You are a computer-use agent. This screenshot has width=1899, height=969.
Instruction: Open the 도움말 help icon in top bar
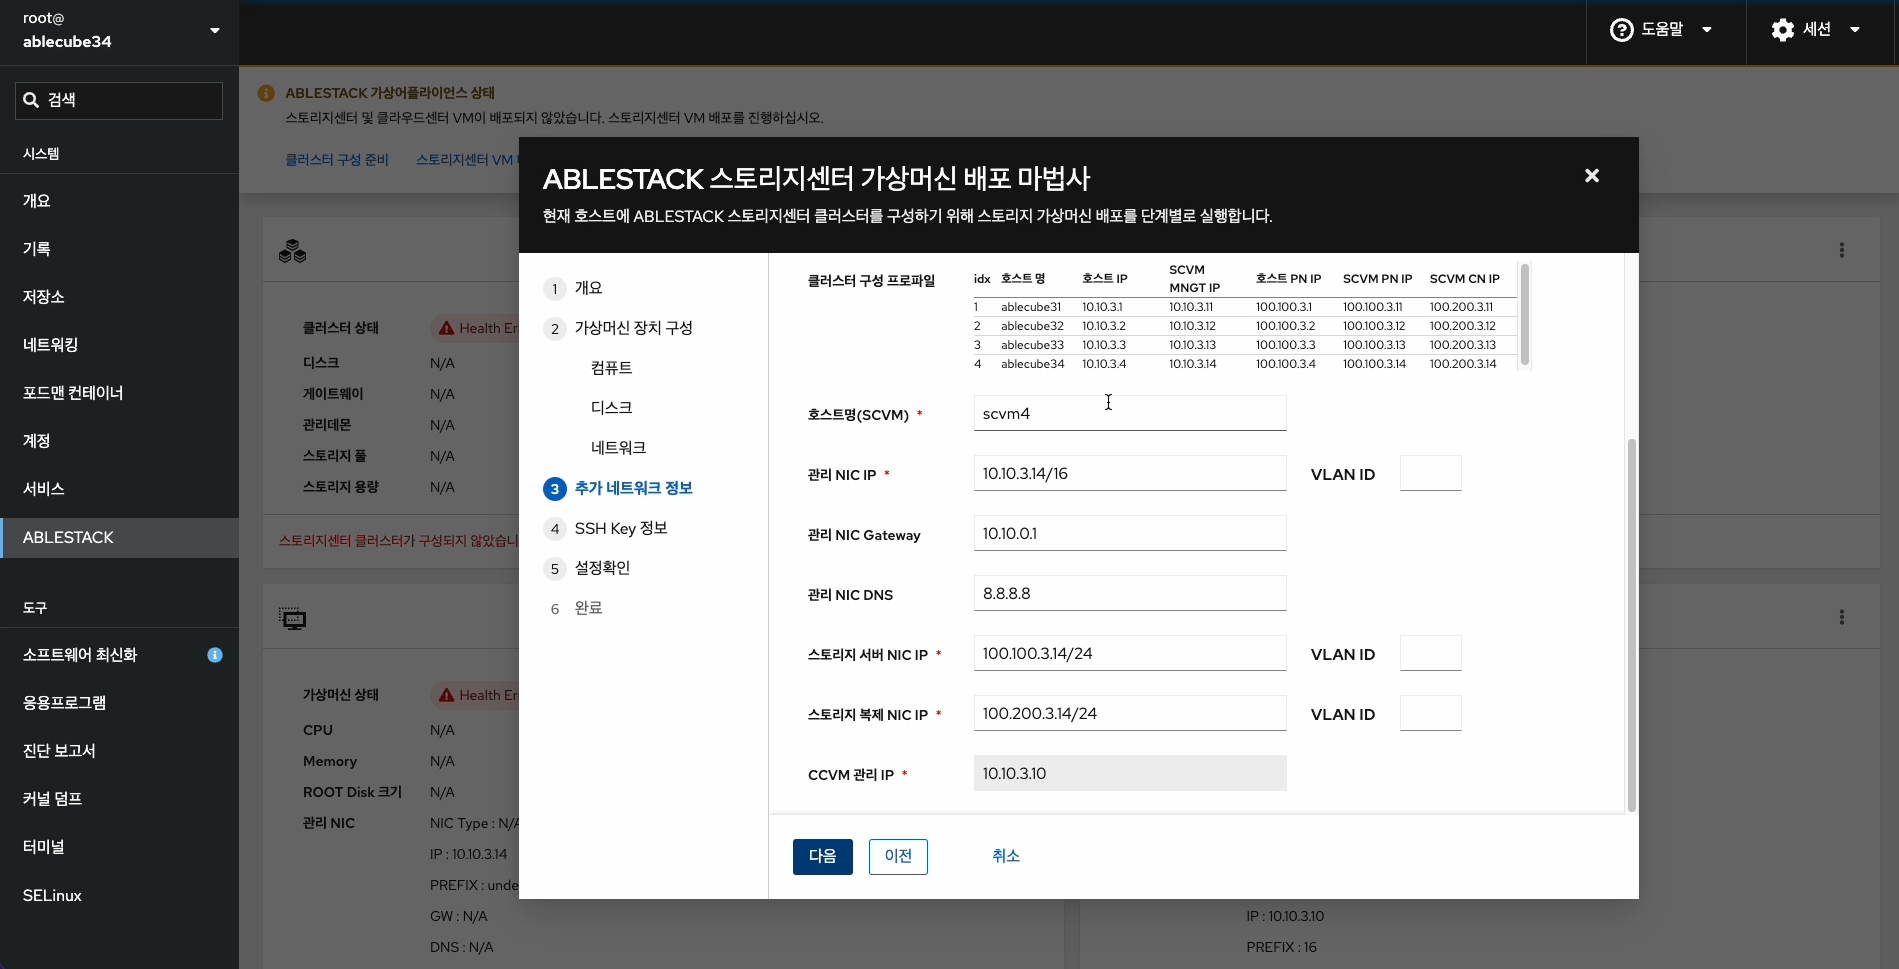pos(1620,29)
